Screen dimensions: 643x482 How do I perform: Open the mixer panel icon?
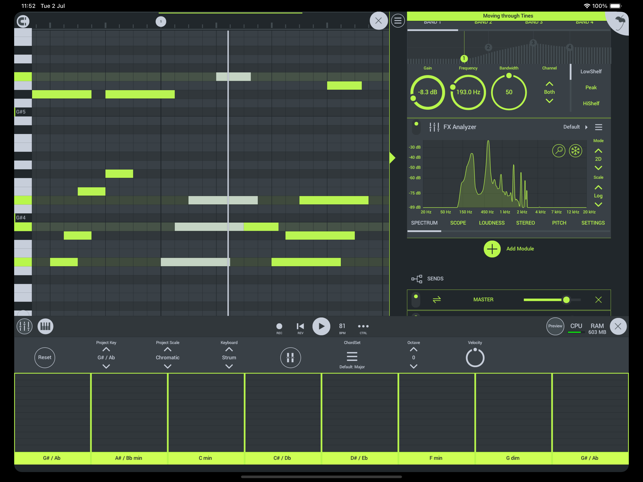pos(24,327)
